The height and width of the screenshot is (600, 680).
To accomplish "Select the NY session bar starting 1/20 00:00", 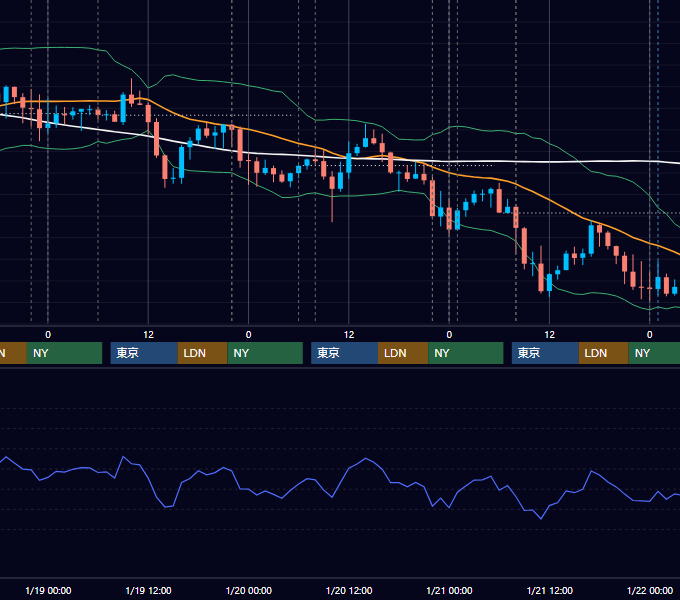I will tap(265, 353).
